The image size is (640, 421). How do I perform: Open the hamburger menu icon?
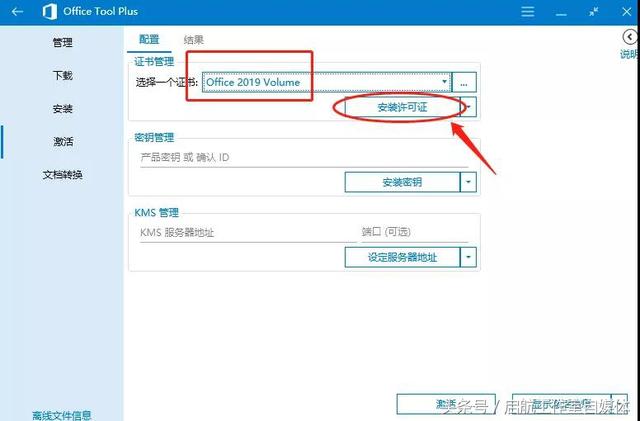point(527,11)
